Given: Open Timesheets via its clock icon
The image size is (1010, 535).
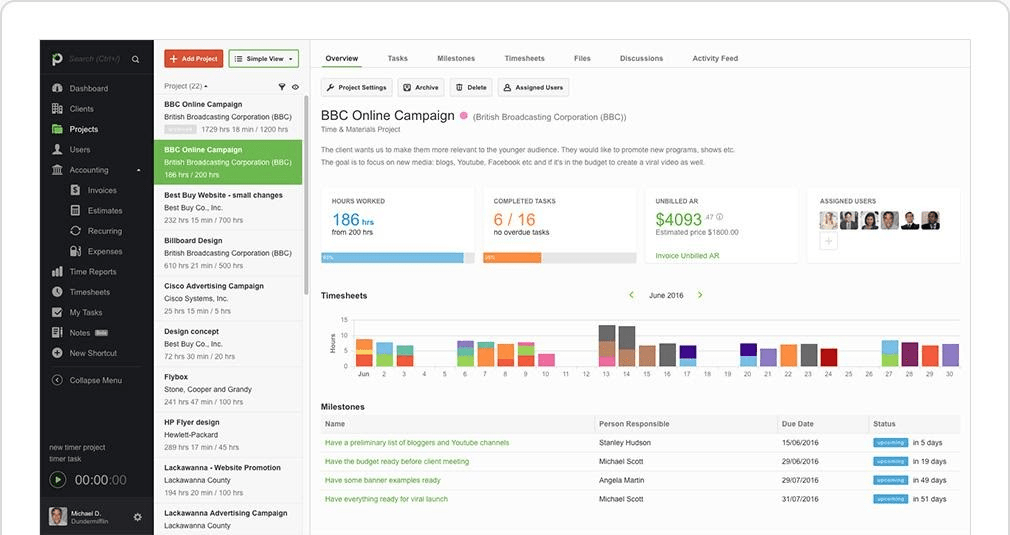Looking at the screenshot, I should click(57, 292).
